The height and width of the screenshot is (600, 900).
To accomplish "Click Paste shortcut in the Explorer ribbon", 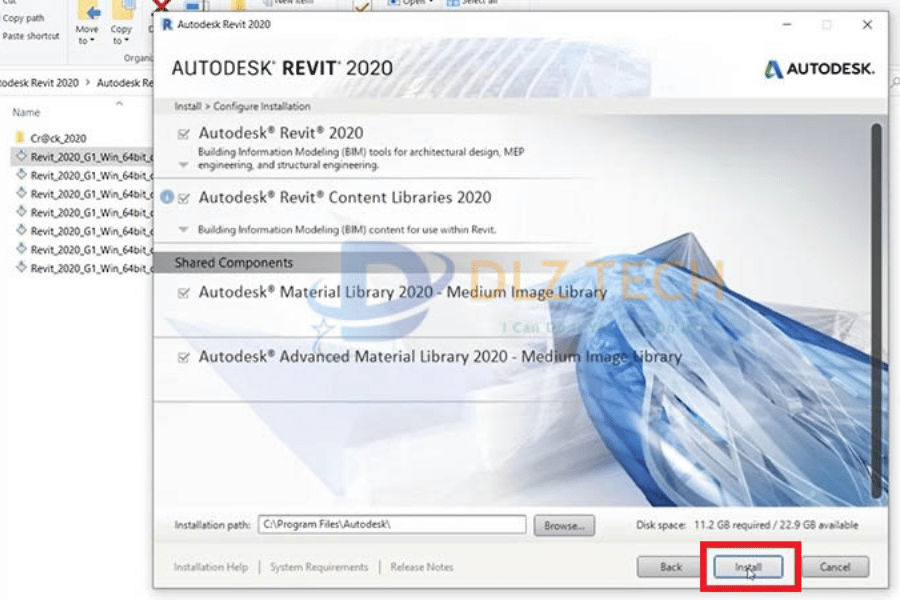I will pyautogui.click(x=30, y=36).
